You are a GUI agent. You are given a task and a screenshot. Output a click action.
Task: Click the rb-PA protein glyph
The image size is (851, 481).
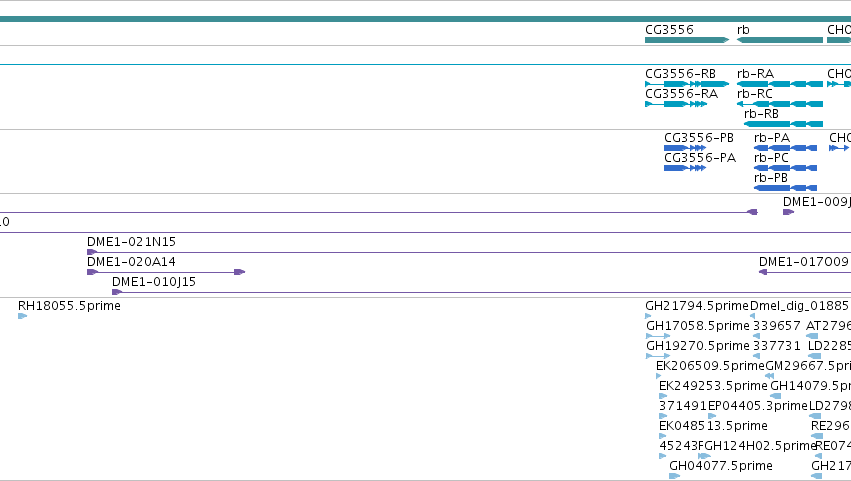[785, 148]
